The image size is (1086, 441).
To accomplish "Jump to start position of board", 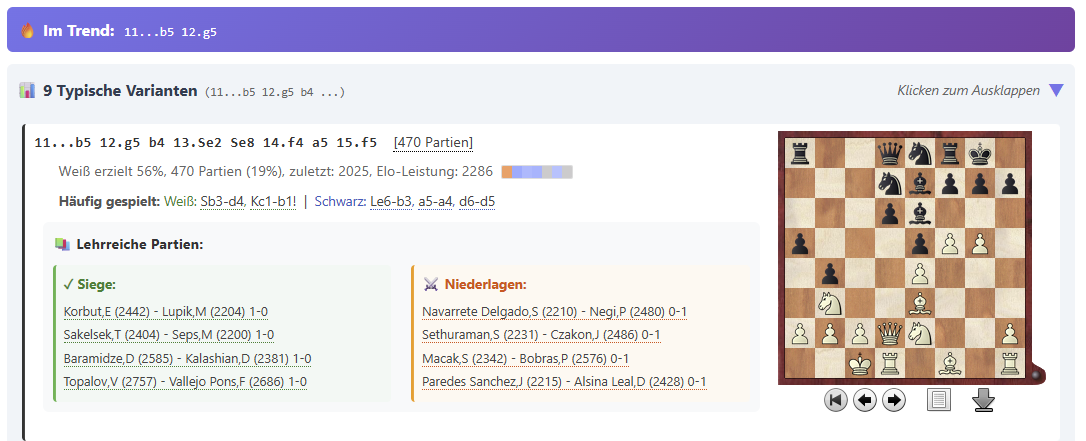I will tap(835, 401).
